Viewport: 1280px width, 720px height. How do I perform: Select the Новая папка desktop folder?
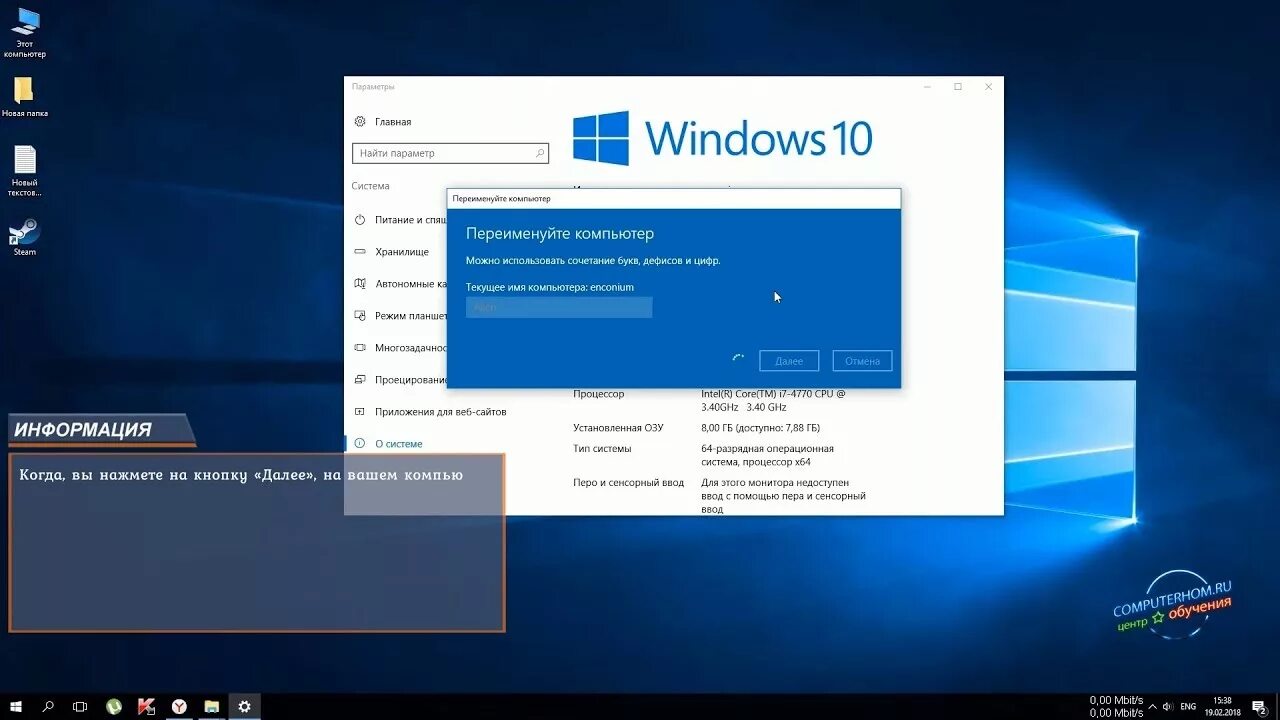click(x=25, y=97)
